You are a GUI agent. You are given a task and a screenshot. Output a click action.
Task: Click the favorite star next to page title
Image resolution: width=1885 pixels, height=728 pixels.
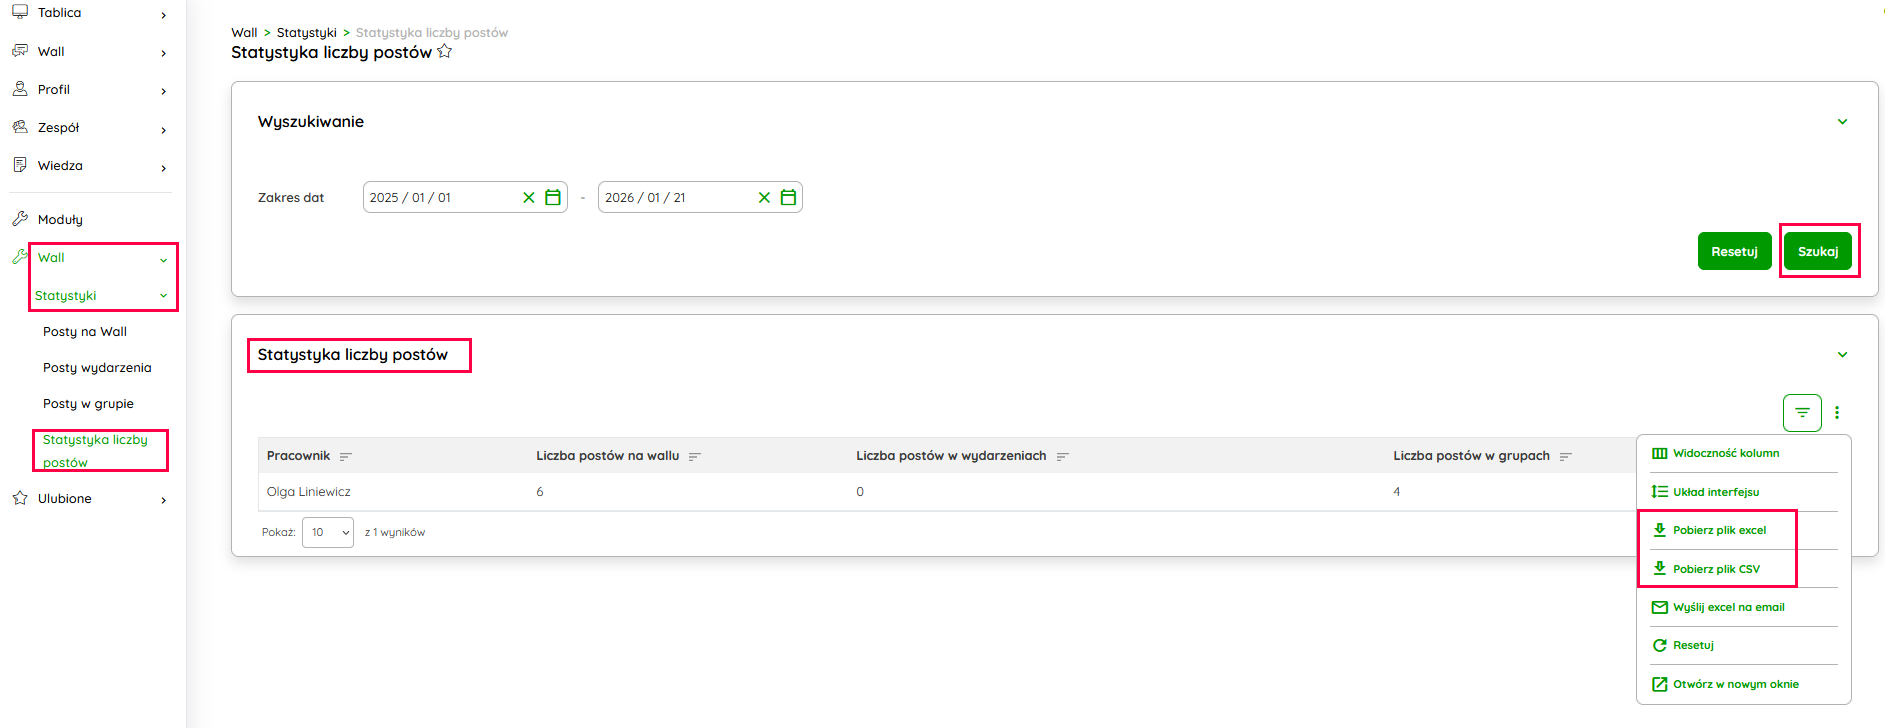(x=445, y=52)
